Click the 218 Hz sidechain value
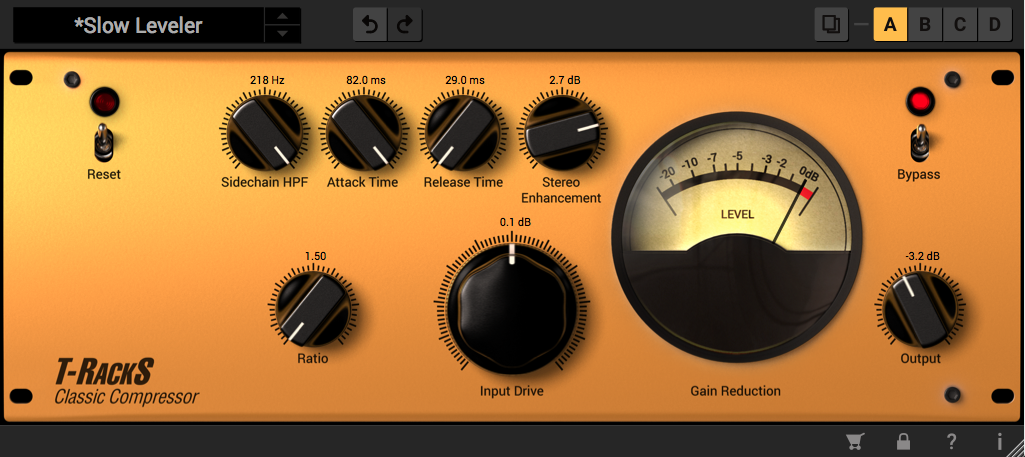The height and width of the screenshot is (457, 1025). click(267, 80)
